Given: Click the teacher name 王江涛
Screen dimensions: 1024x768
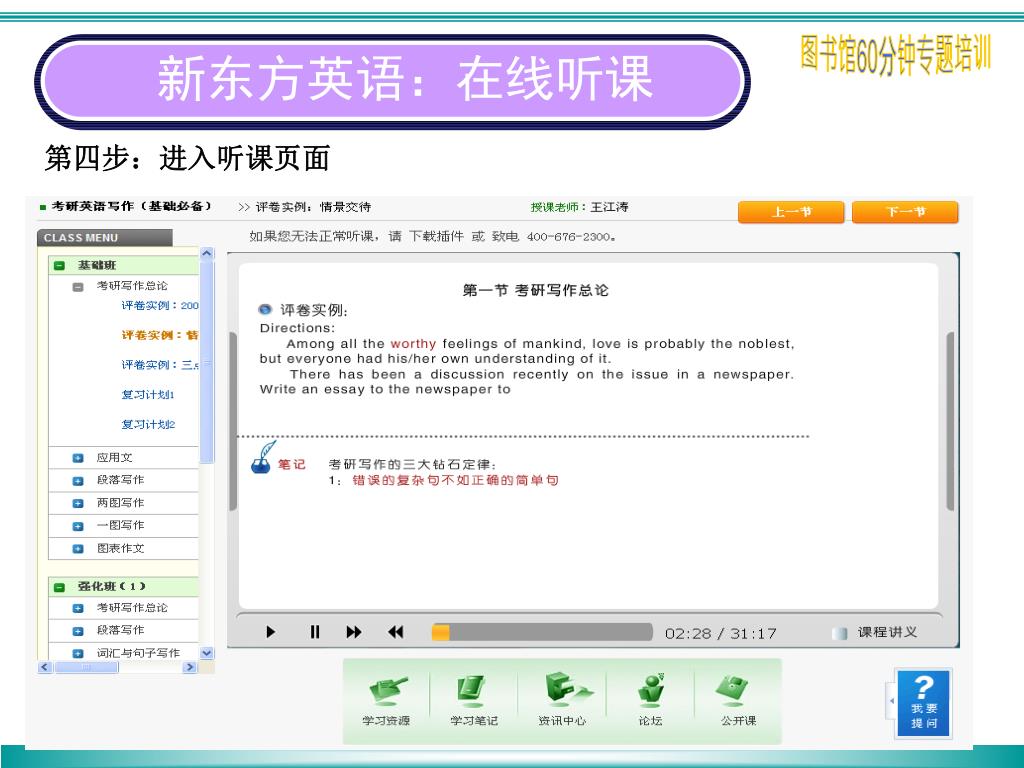Looking at the screenshot, I should coord(609,207).
